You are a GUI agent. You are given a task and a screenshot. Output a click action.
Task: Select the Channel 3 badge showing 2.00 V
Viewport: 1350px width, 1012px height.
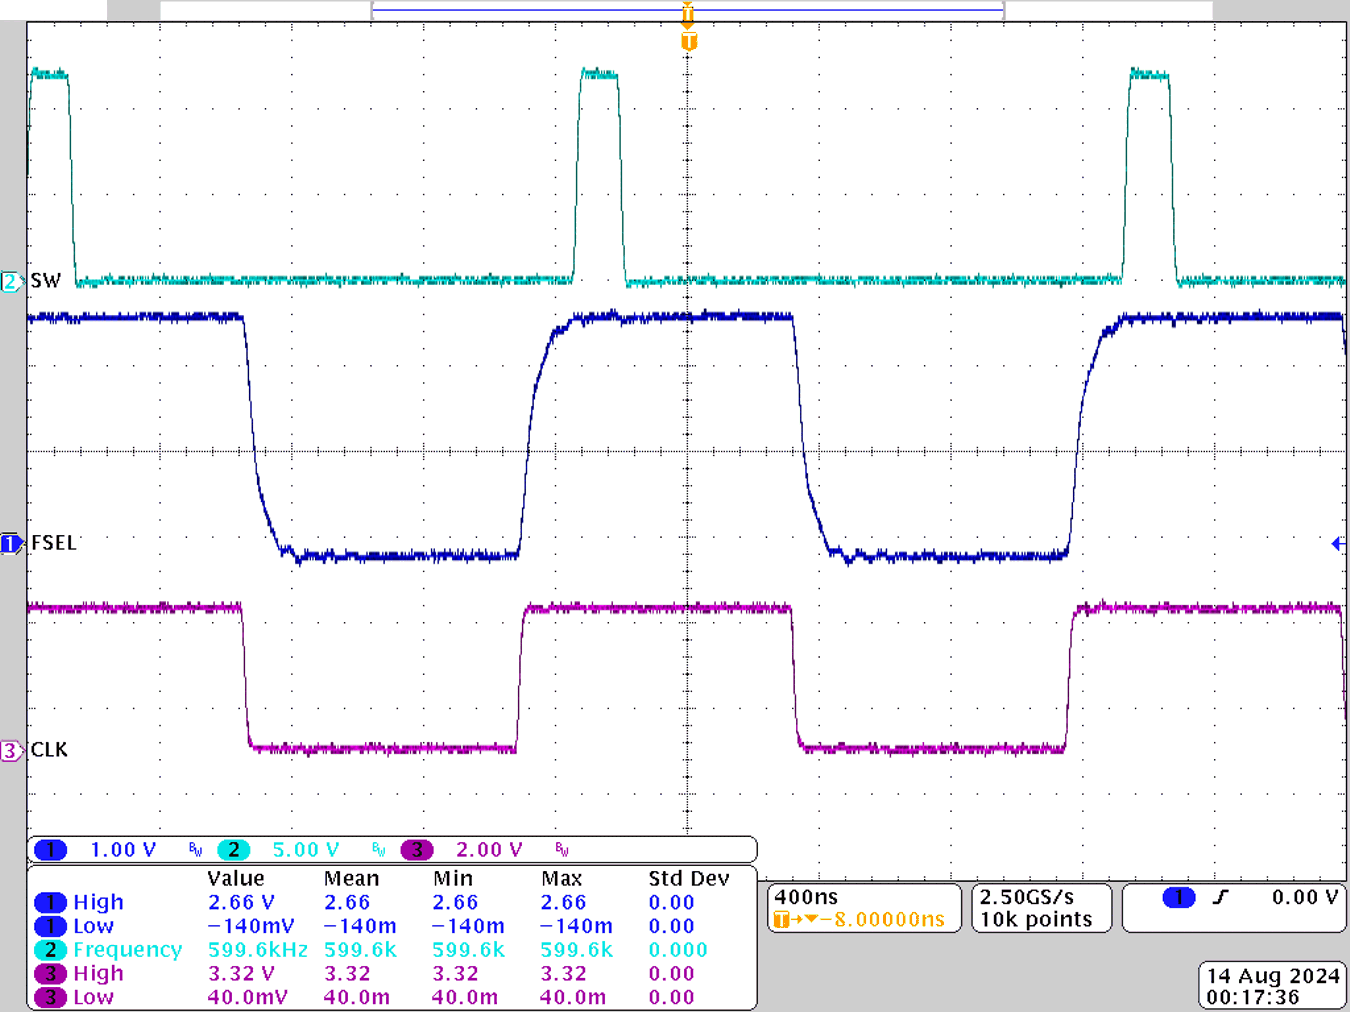416,849
